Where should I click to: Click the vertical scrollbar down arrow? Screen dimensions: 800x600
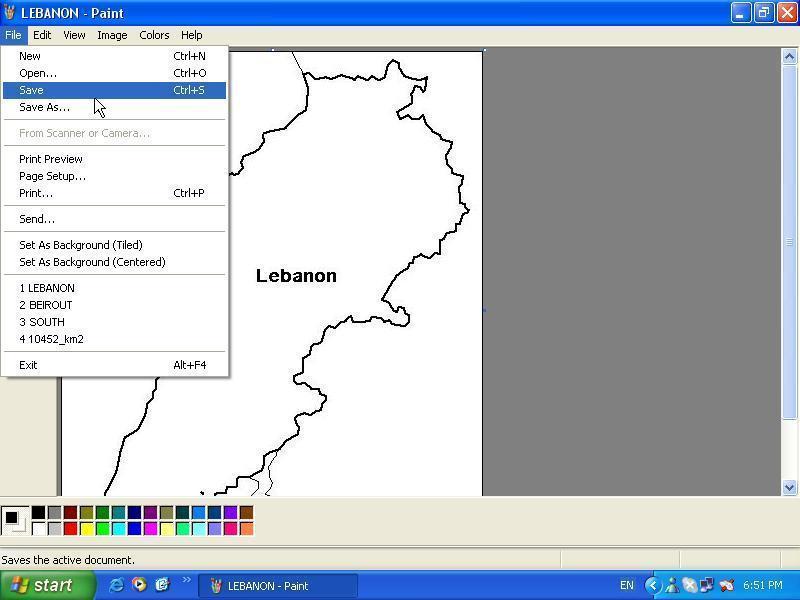[x=789, y=487]
